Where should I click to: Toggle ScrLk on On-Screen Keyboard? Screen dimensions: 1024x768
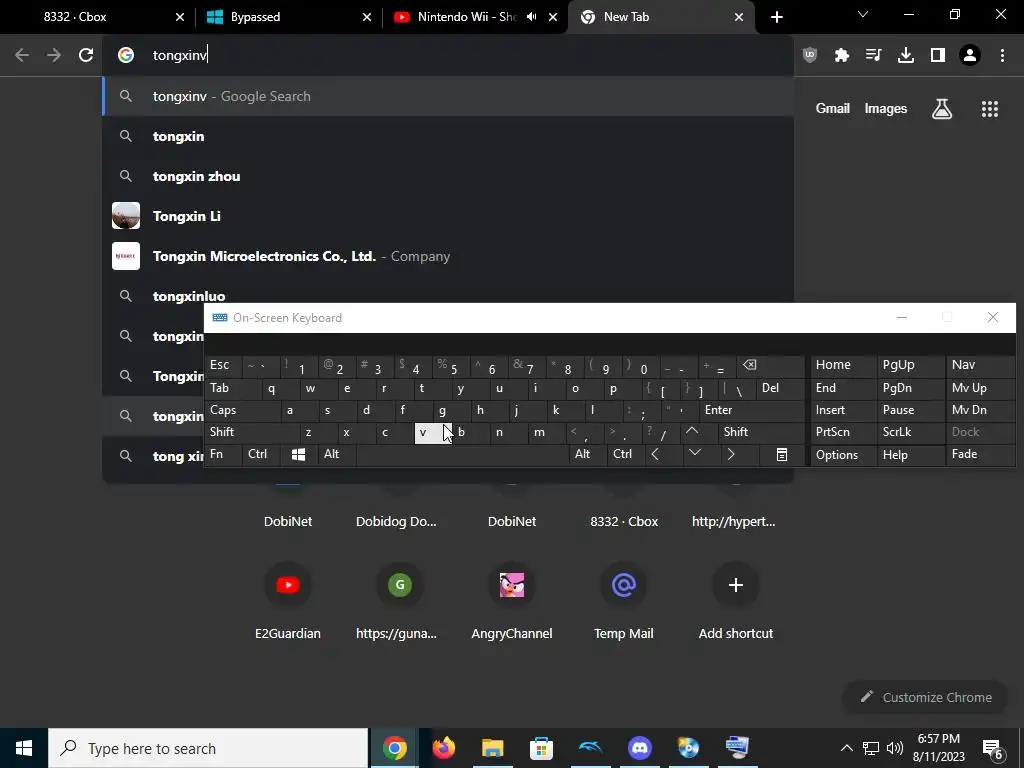(910, 432)
